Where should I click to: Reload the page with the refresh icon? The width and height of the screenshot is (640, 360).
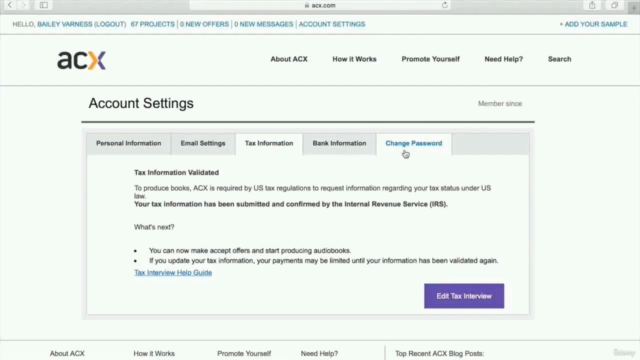pos(445,5)
